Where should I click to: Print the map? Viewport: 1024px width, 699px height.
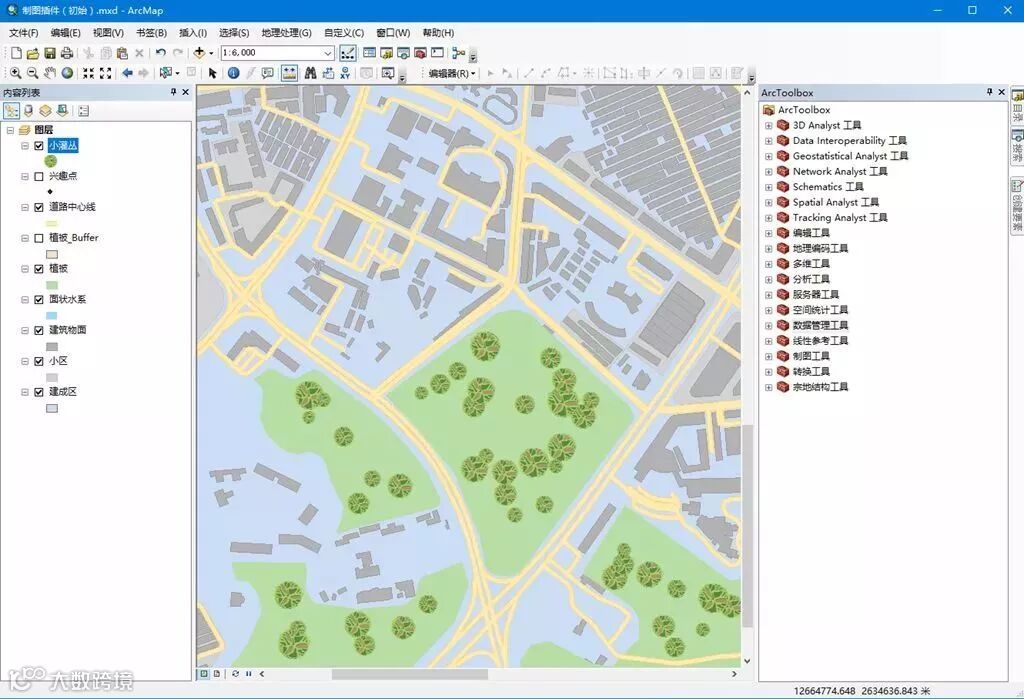point(67,53)
